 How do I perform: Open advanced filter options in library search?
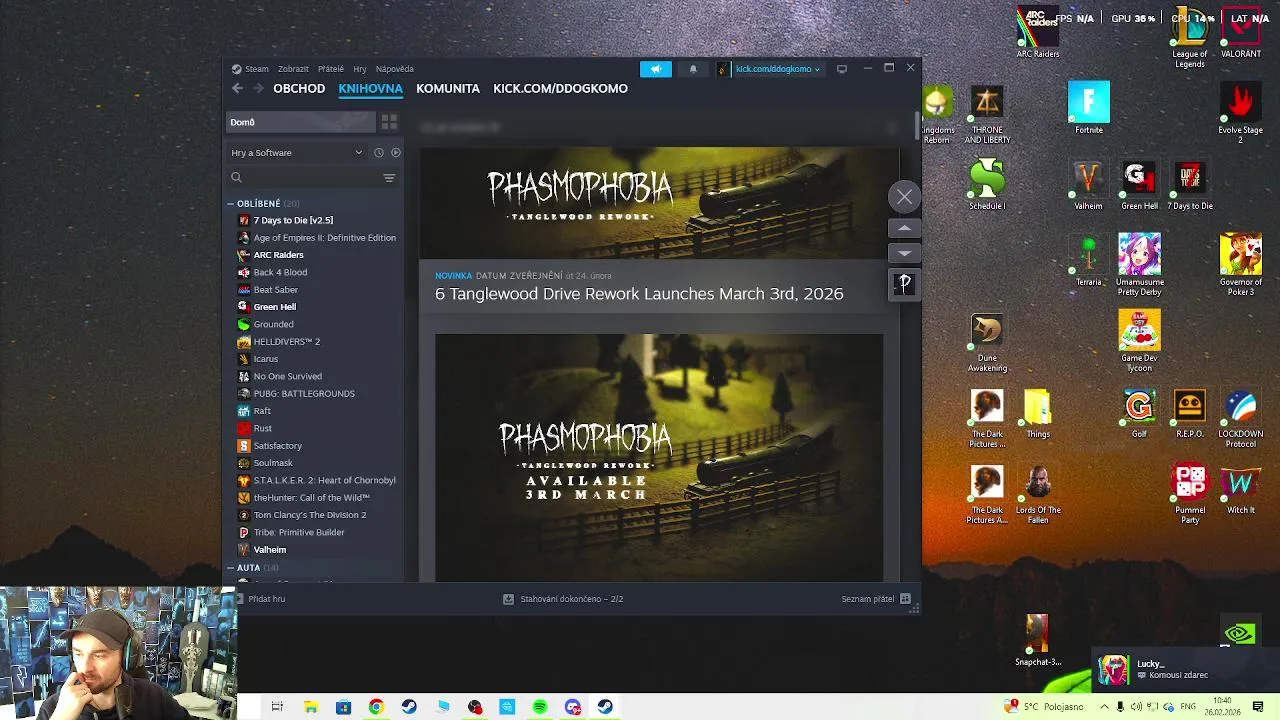pos(389,178)
